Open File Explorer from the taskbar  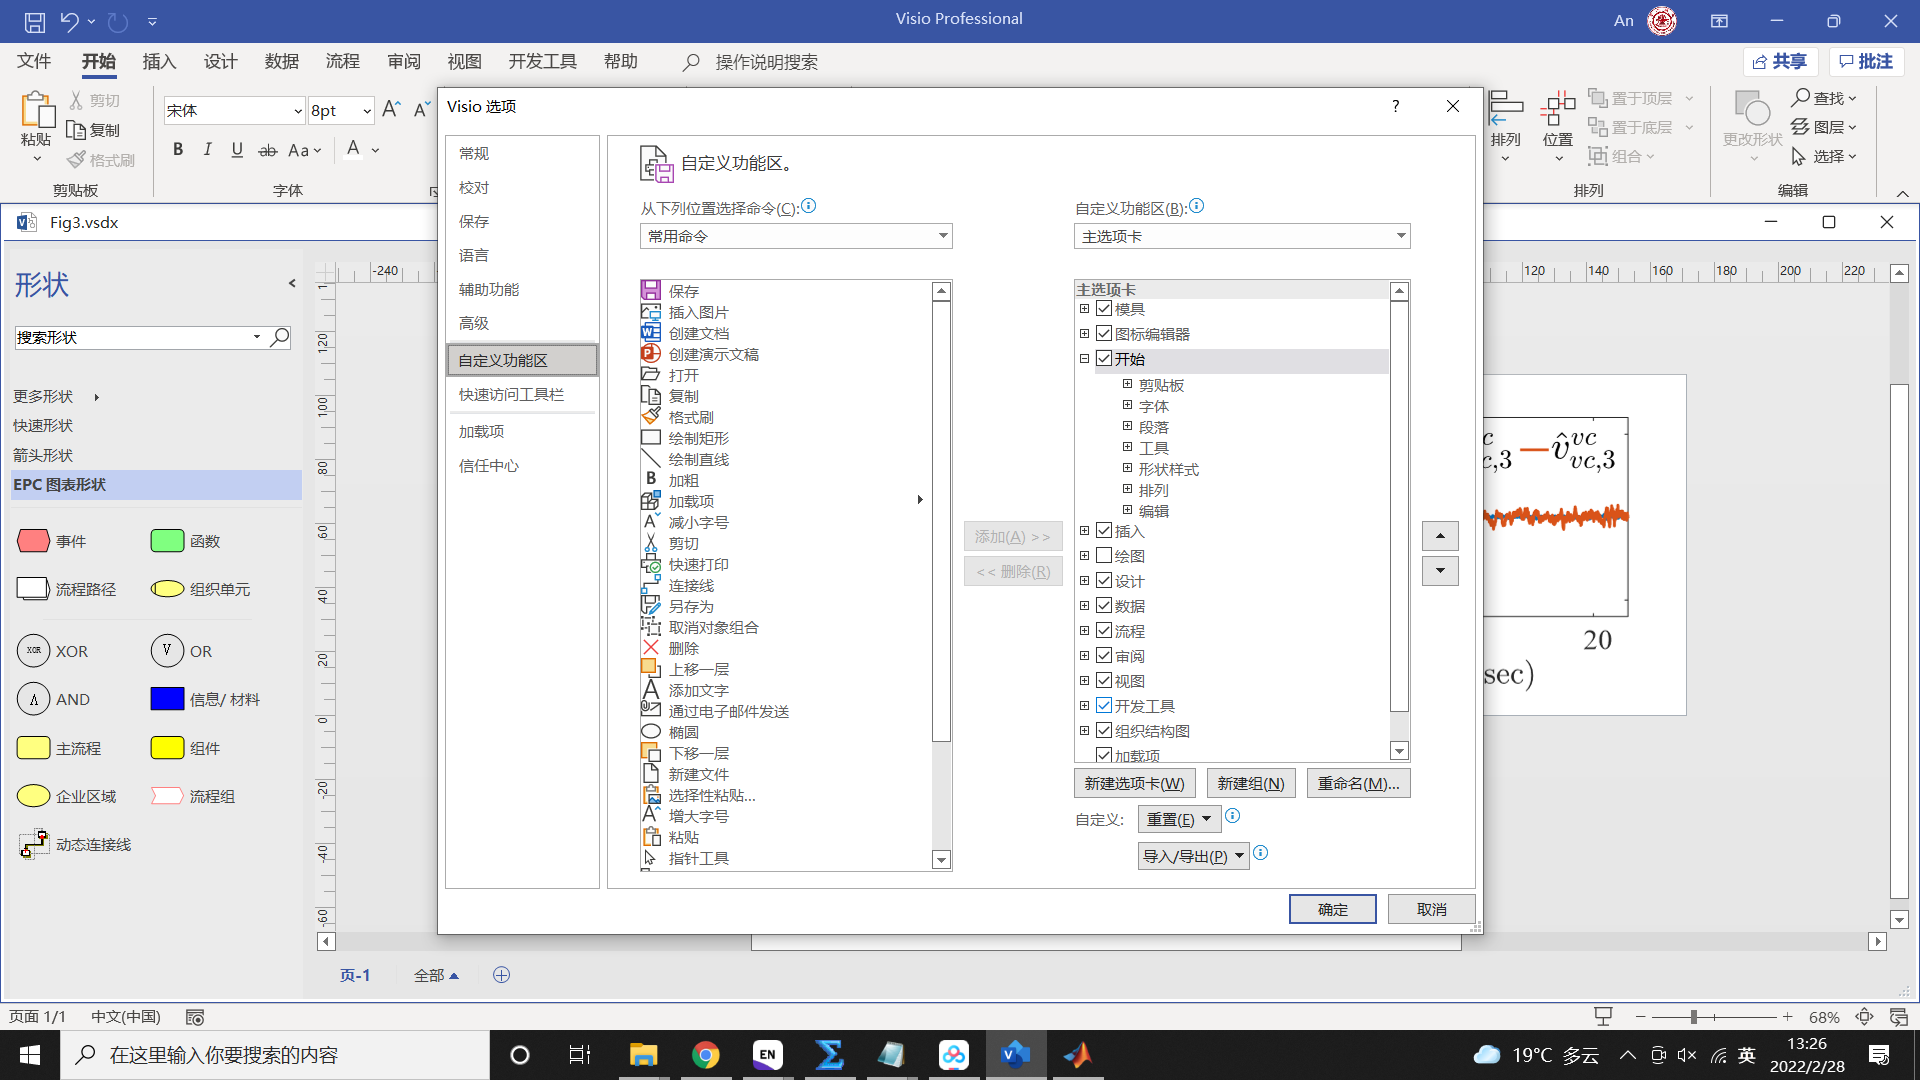tap(643, 1055)
